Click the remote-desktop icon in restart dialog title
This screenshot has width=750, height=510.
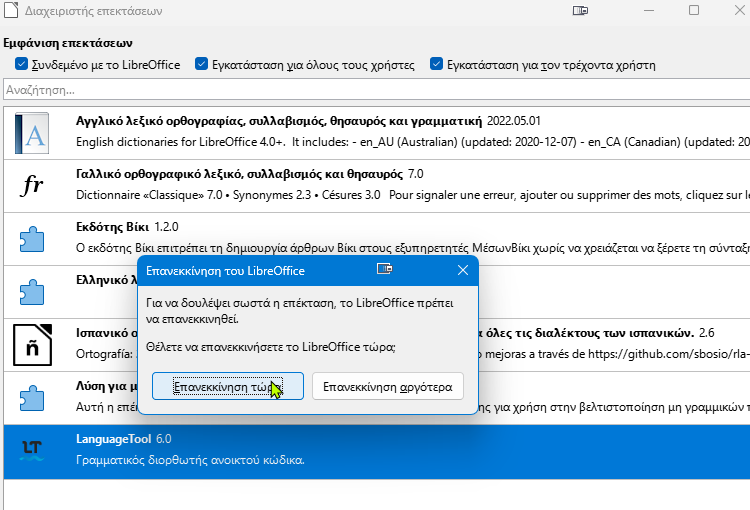[x=385, y=269]
